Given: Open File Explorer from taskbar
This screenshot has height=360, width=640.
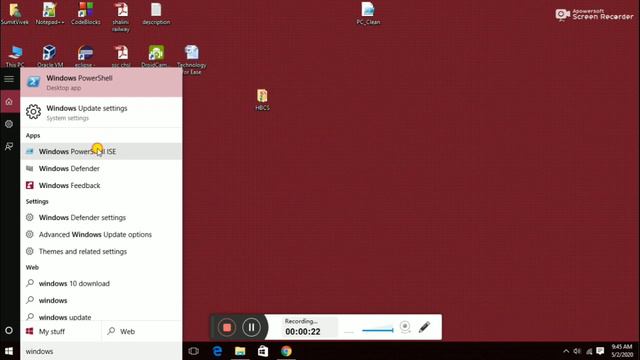Looking at the screenshot, I should coord(240,351).
